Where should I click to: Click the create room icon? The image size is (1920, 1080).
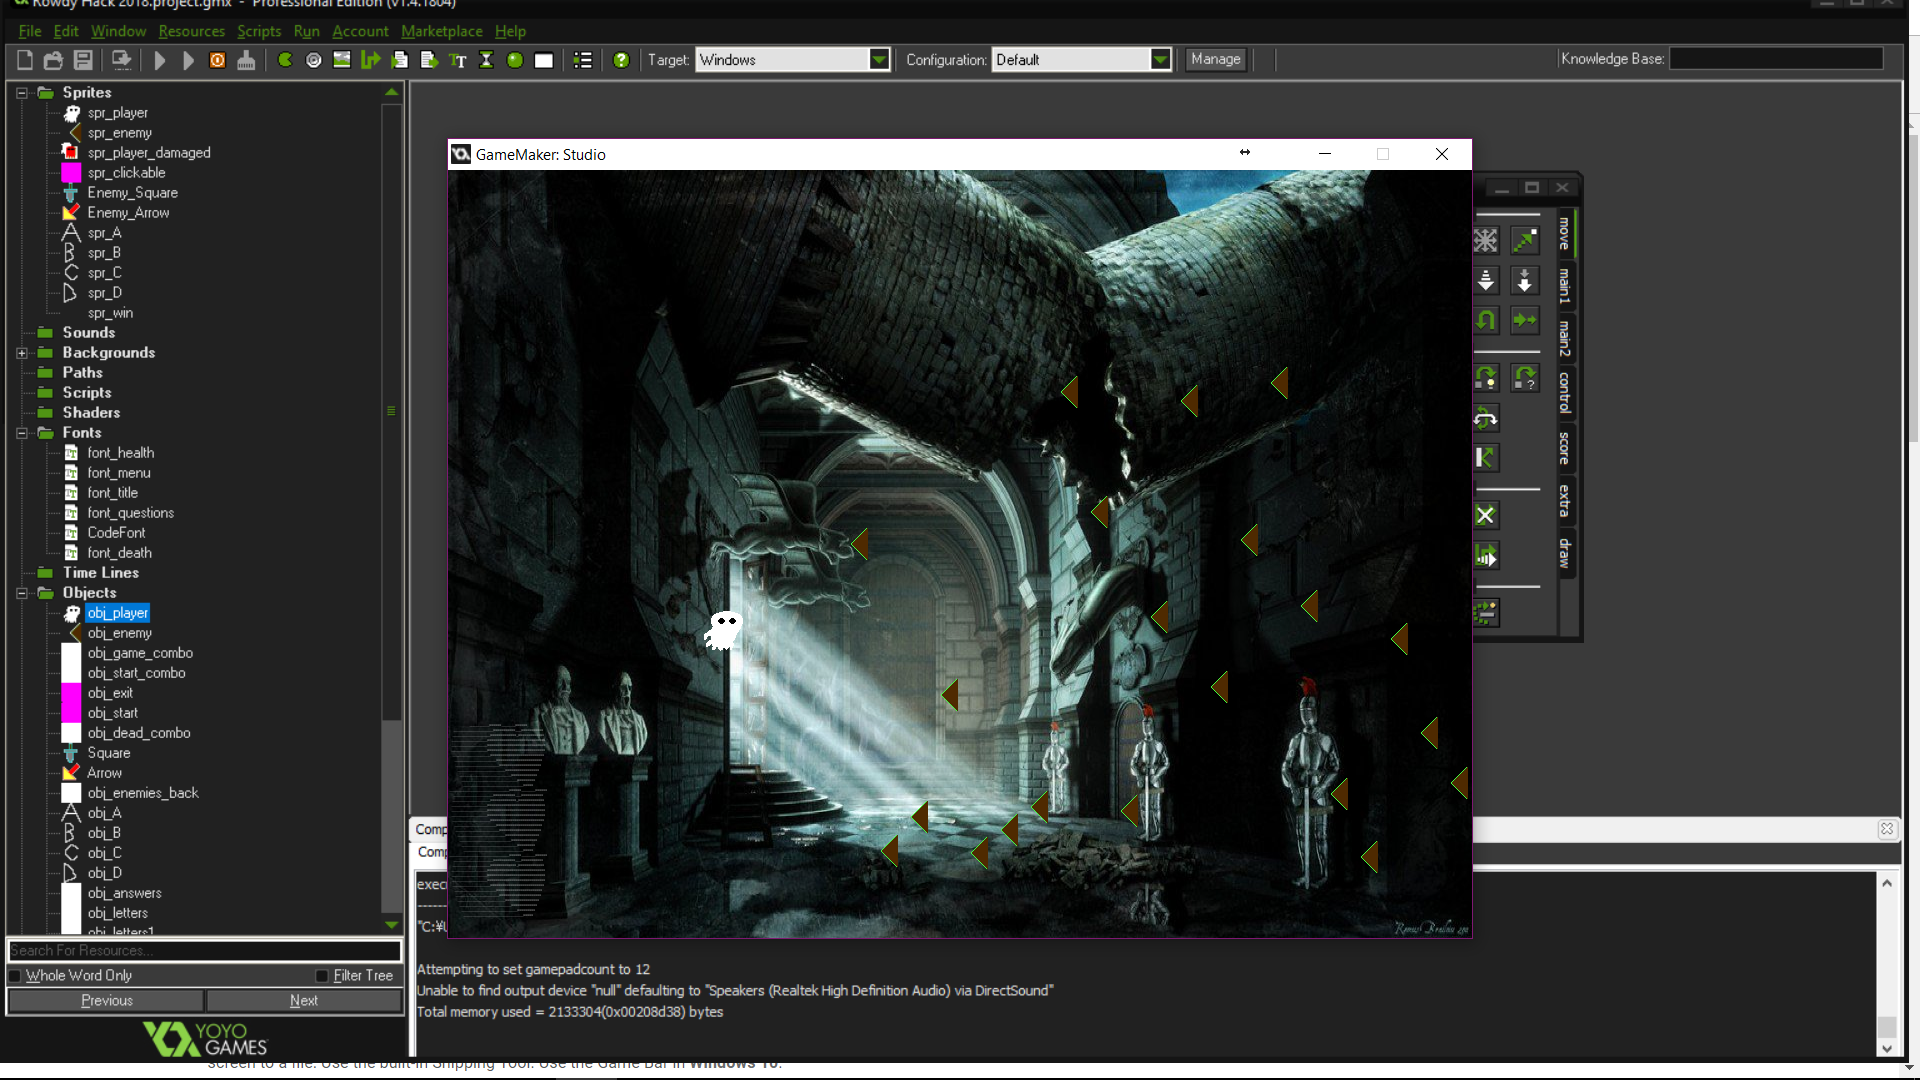coord(544,61)
